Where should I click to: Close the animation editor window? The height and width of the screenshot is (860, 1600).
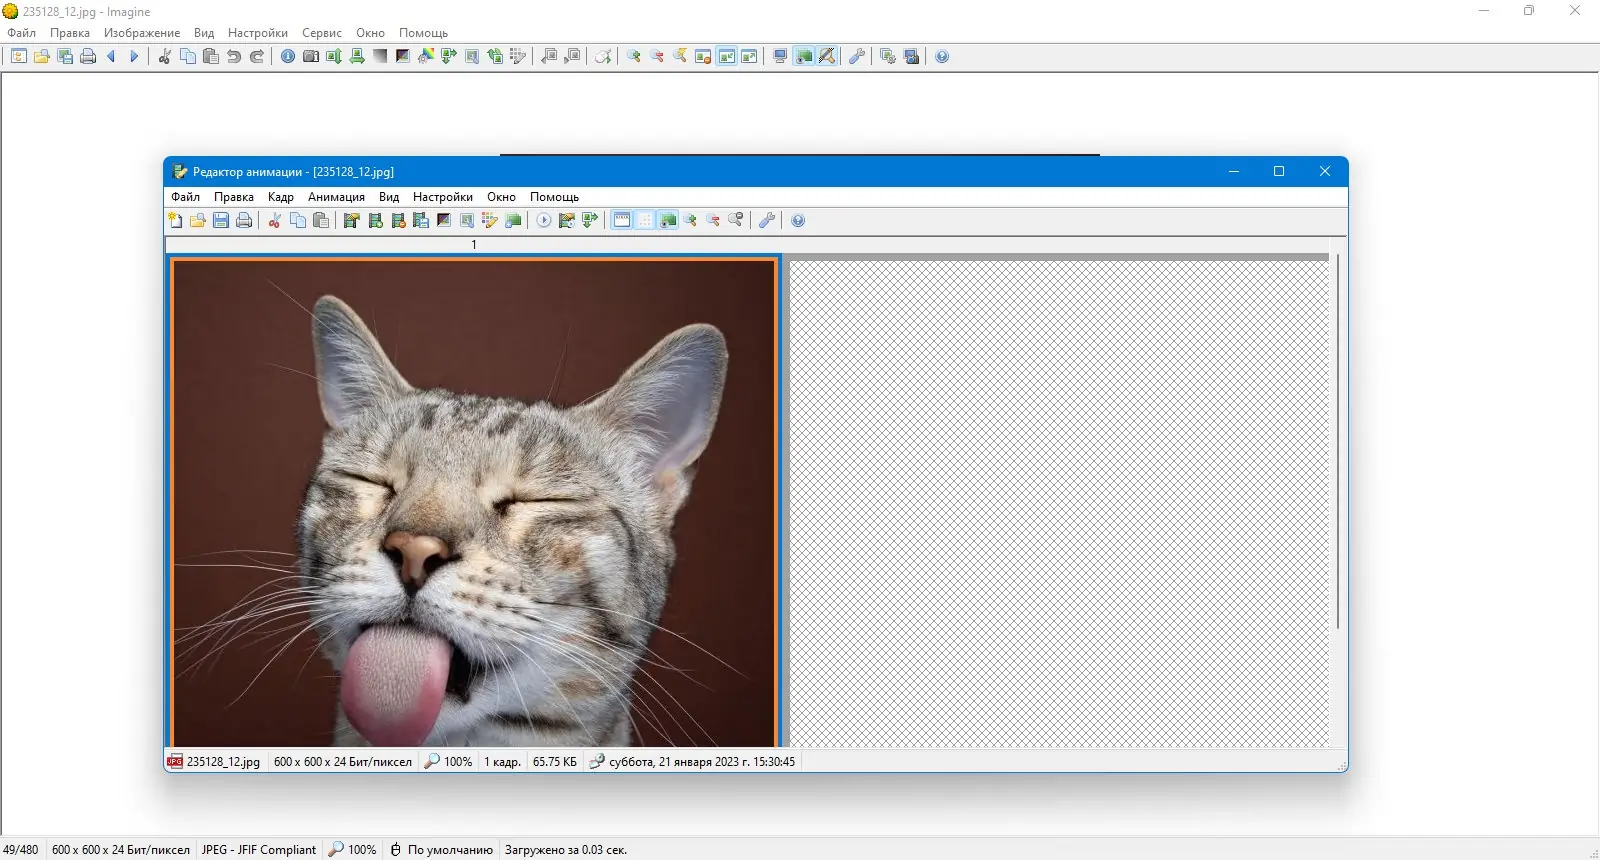point(1325,171)
